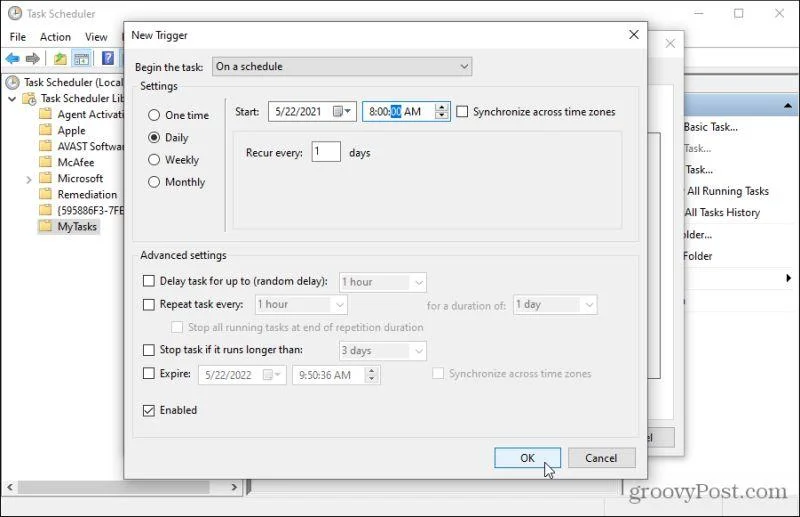Open the Begin the task dropdown
Viewport: 800px width, 517px height.
click(342, 66)
